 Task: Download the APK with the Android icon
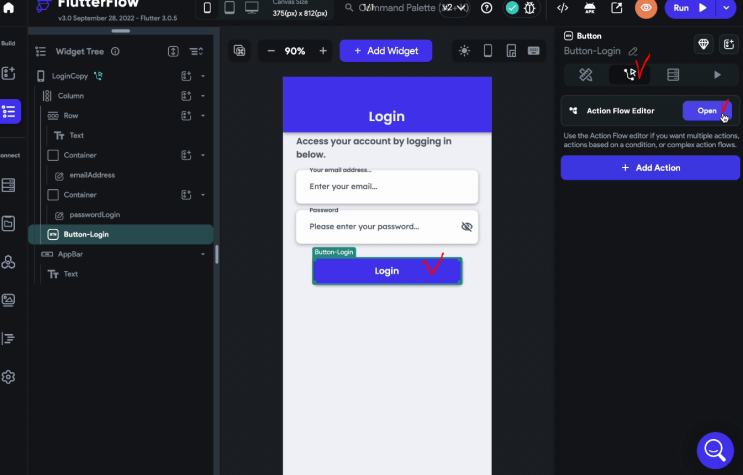(x=589, y=8)
